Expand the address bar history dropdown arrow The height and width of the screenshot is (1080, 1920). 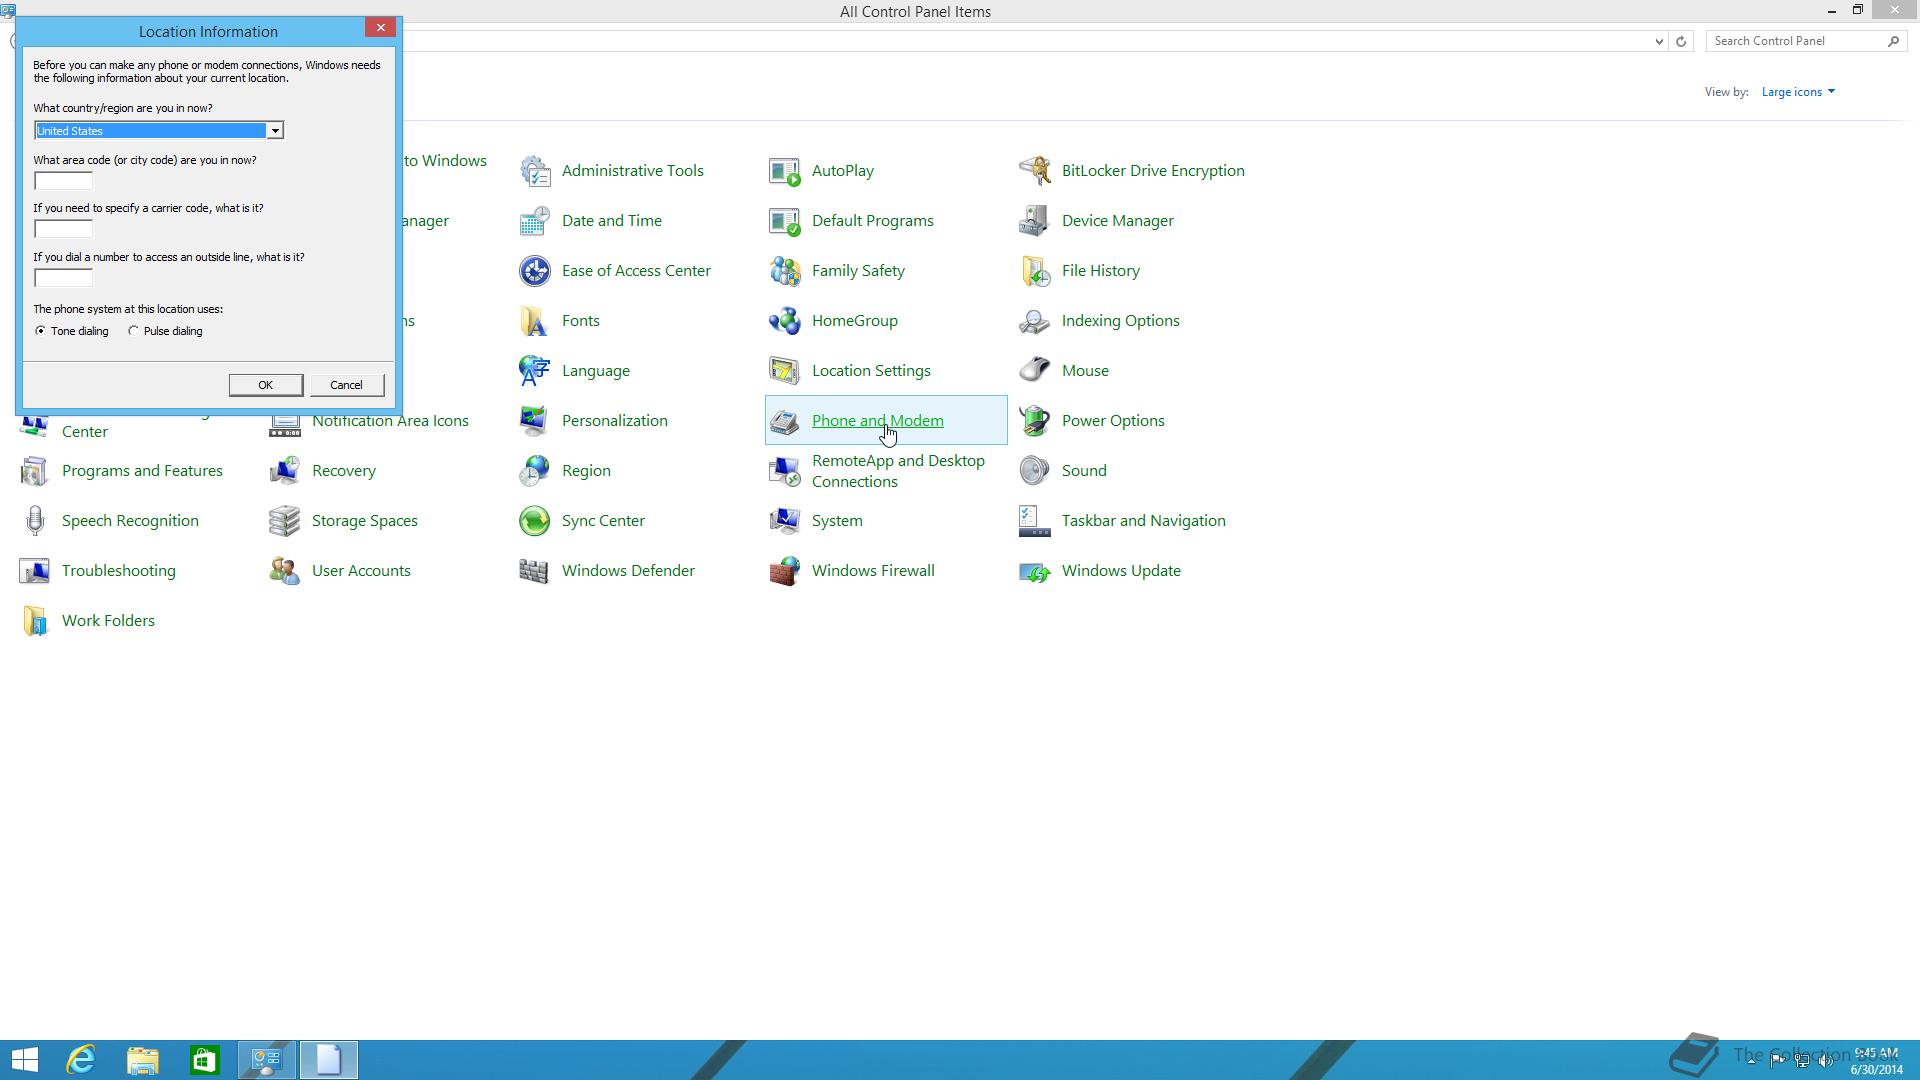tap(1659, 41)
